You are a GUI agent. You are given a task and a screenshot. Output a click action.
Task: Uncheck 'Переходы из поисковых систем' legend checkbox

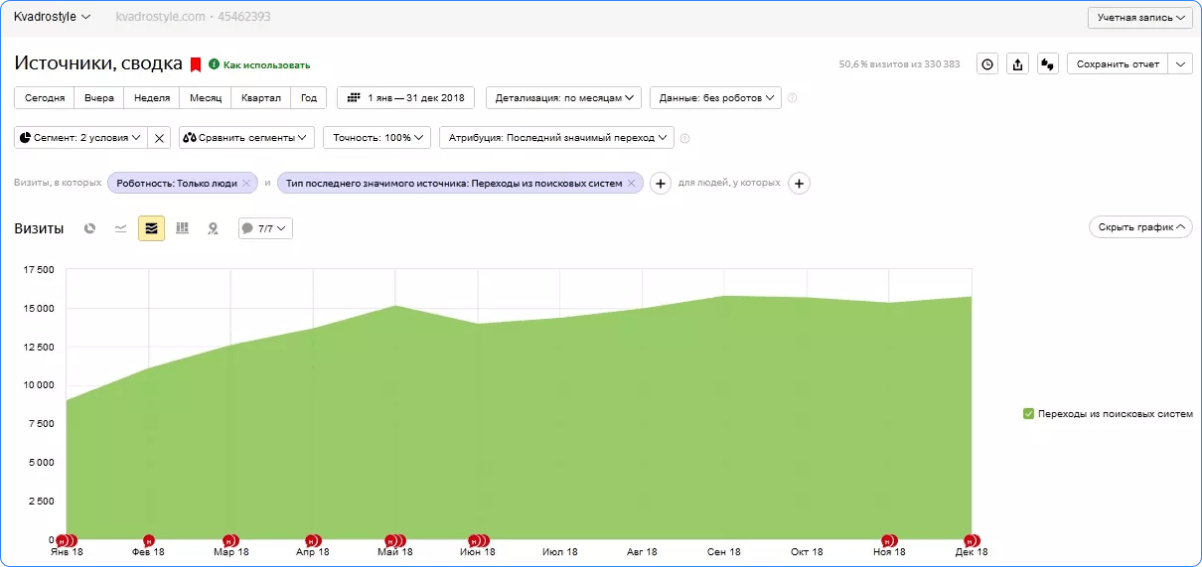1028,414
